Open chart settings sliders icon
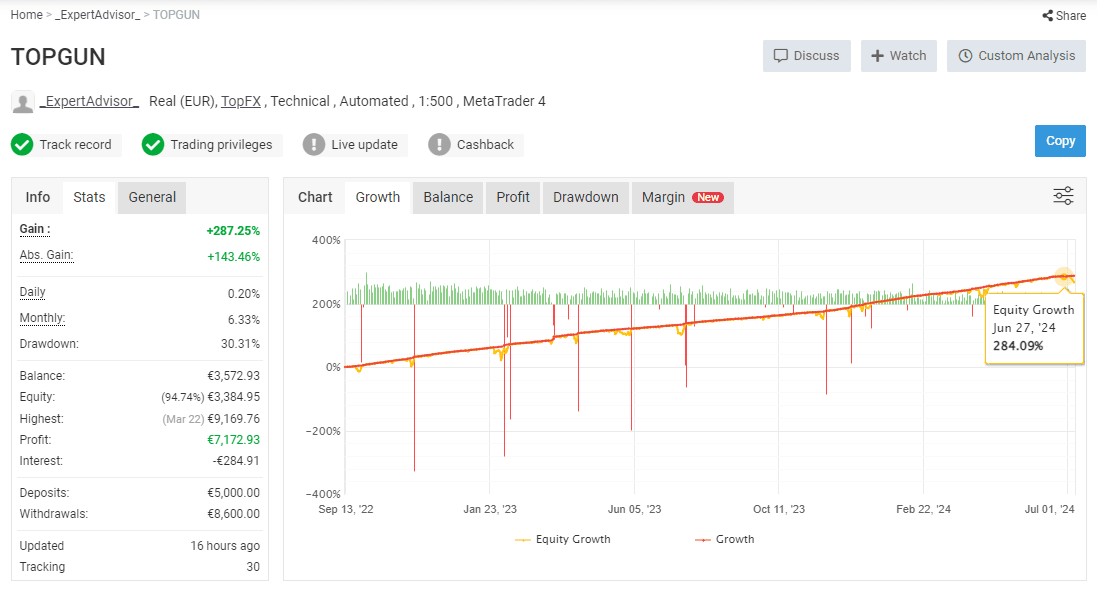This screenshot has height=591, width=1097. (1063, 196)
